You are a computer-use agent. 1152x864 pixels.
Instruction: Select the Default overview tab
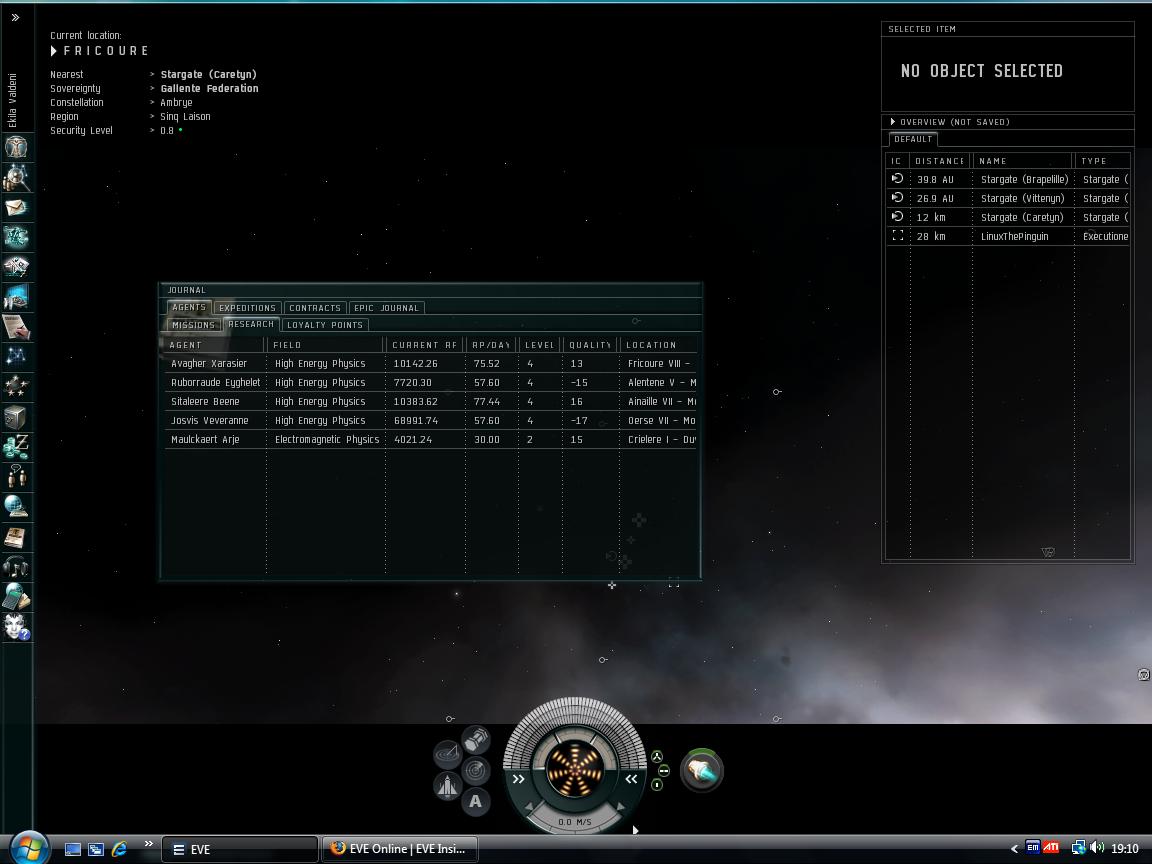[913, 139]
